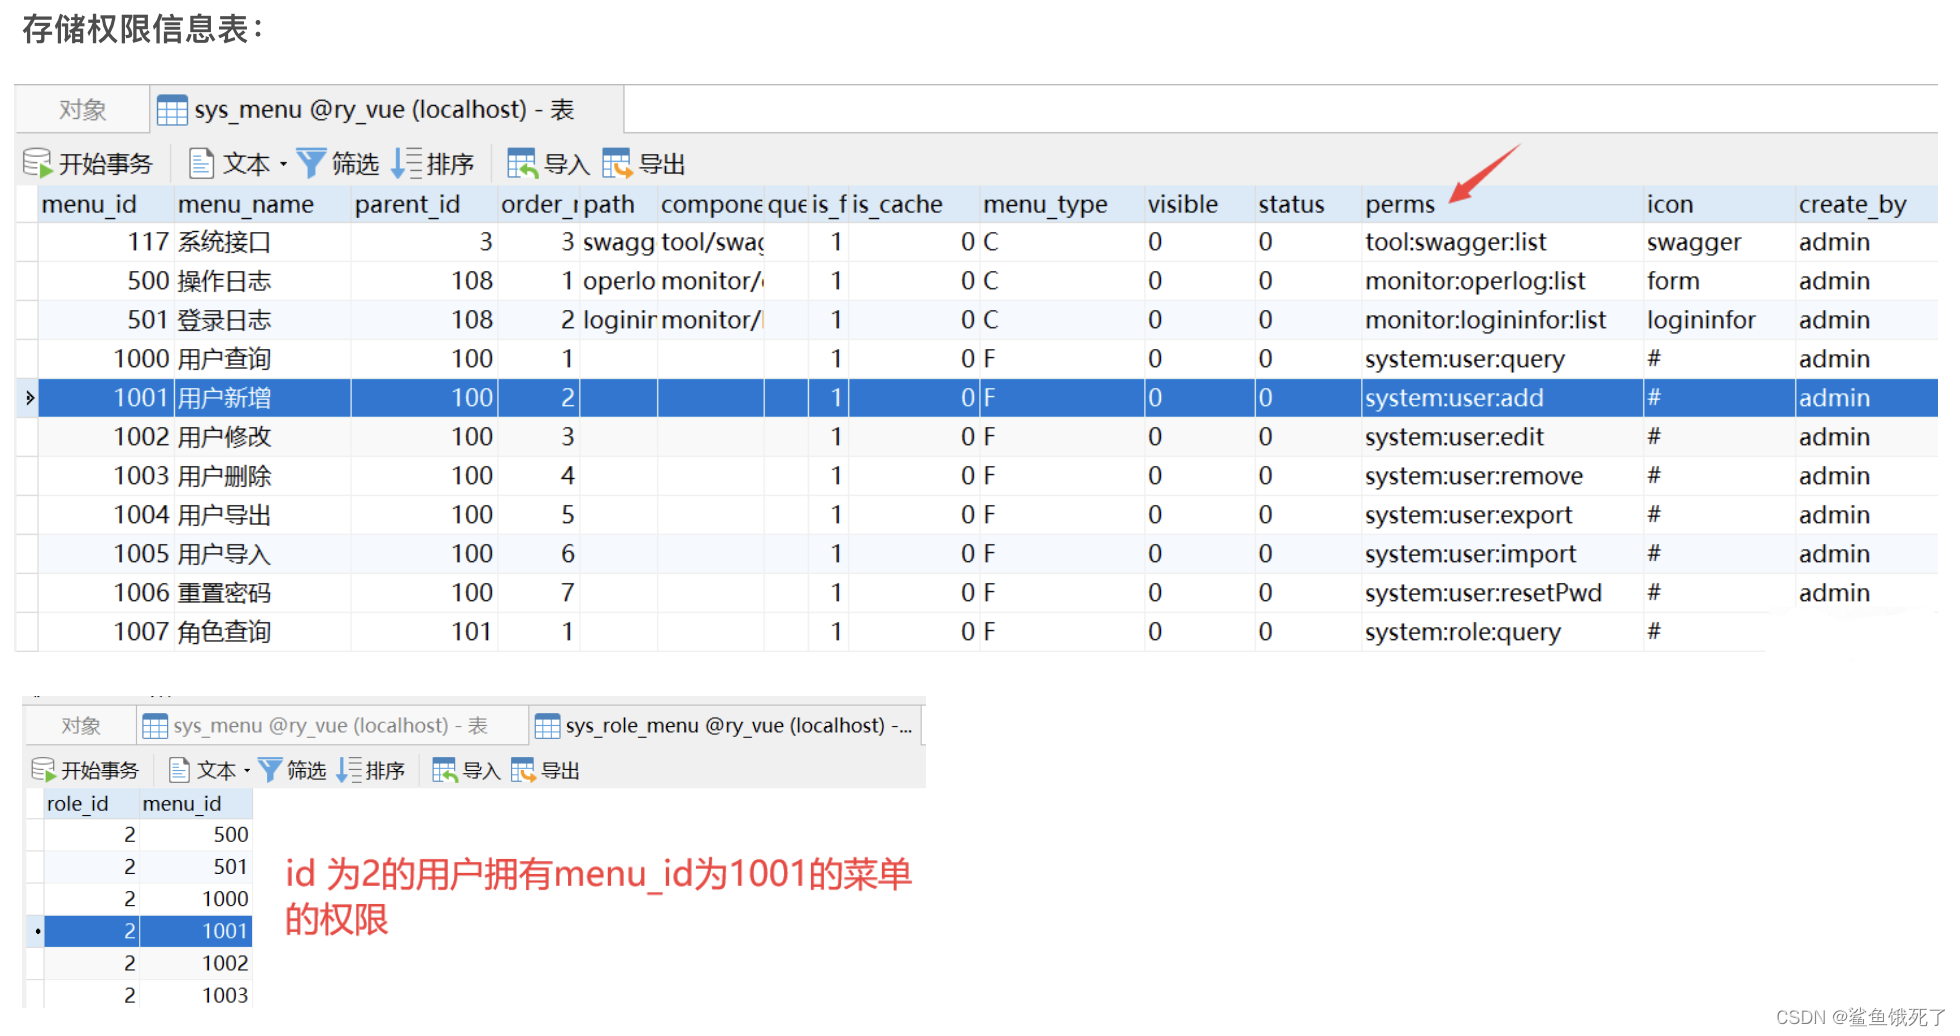Switch to 对象 tab in upper window
Screen dimensions: 1960x1036
[x=82, y=110]
